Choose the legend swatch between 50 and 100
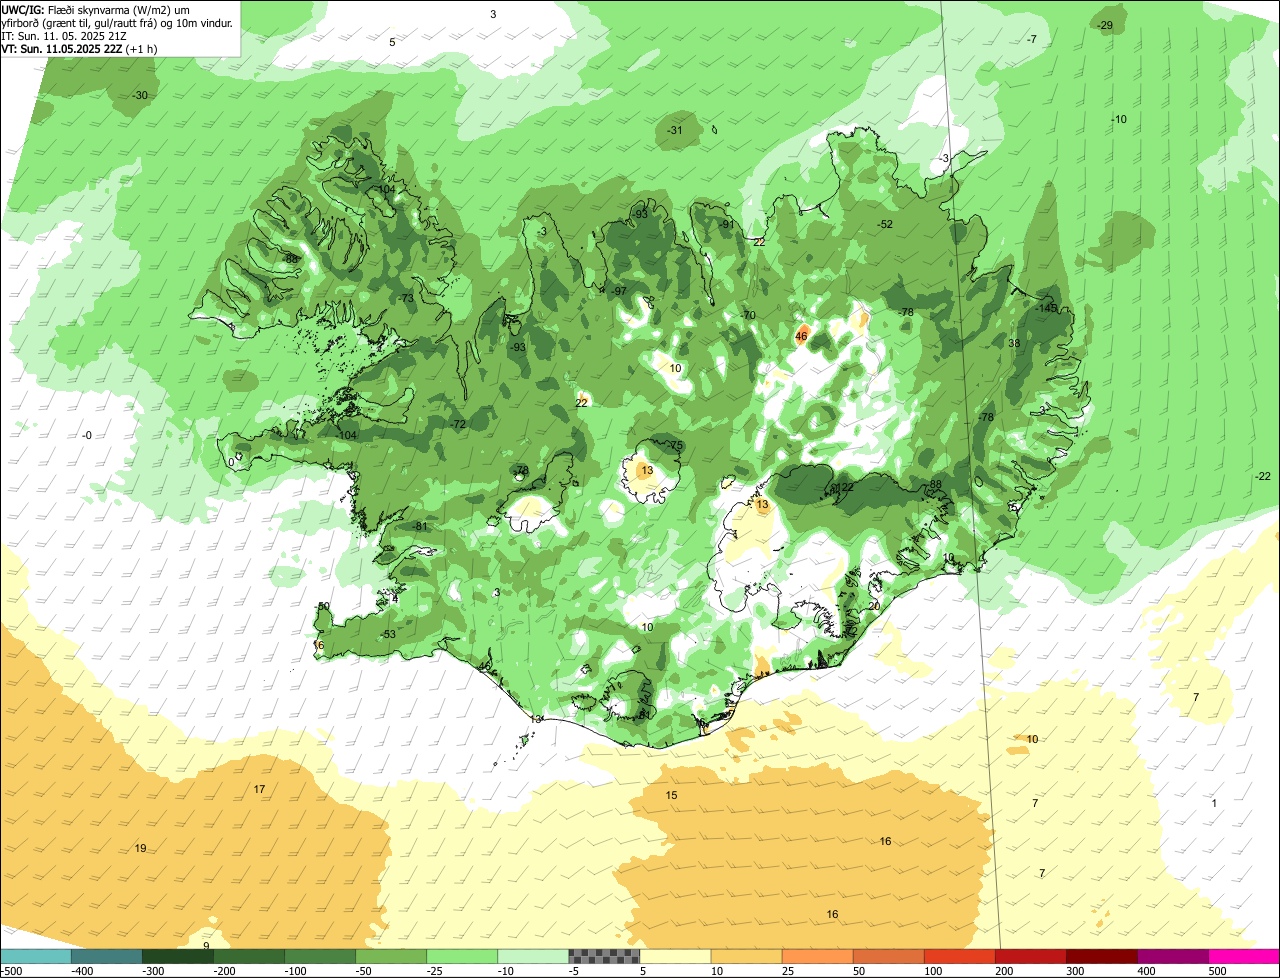 coord(888,956)
